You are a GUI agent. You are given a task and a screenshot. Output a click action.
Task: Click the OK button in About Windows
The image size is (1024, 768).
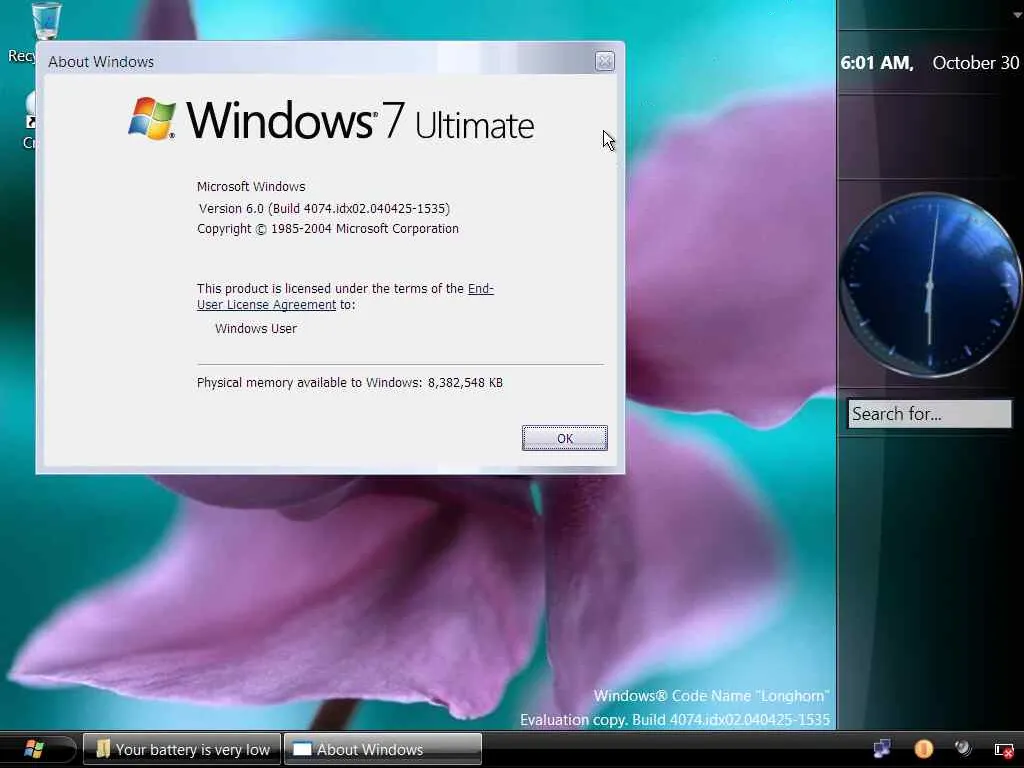[x=564, y=438]
